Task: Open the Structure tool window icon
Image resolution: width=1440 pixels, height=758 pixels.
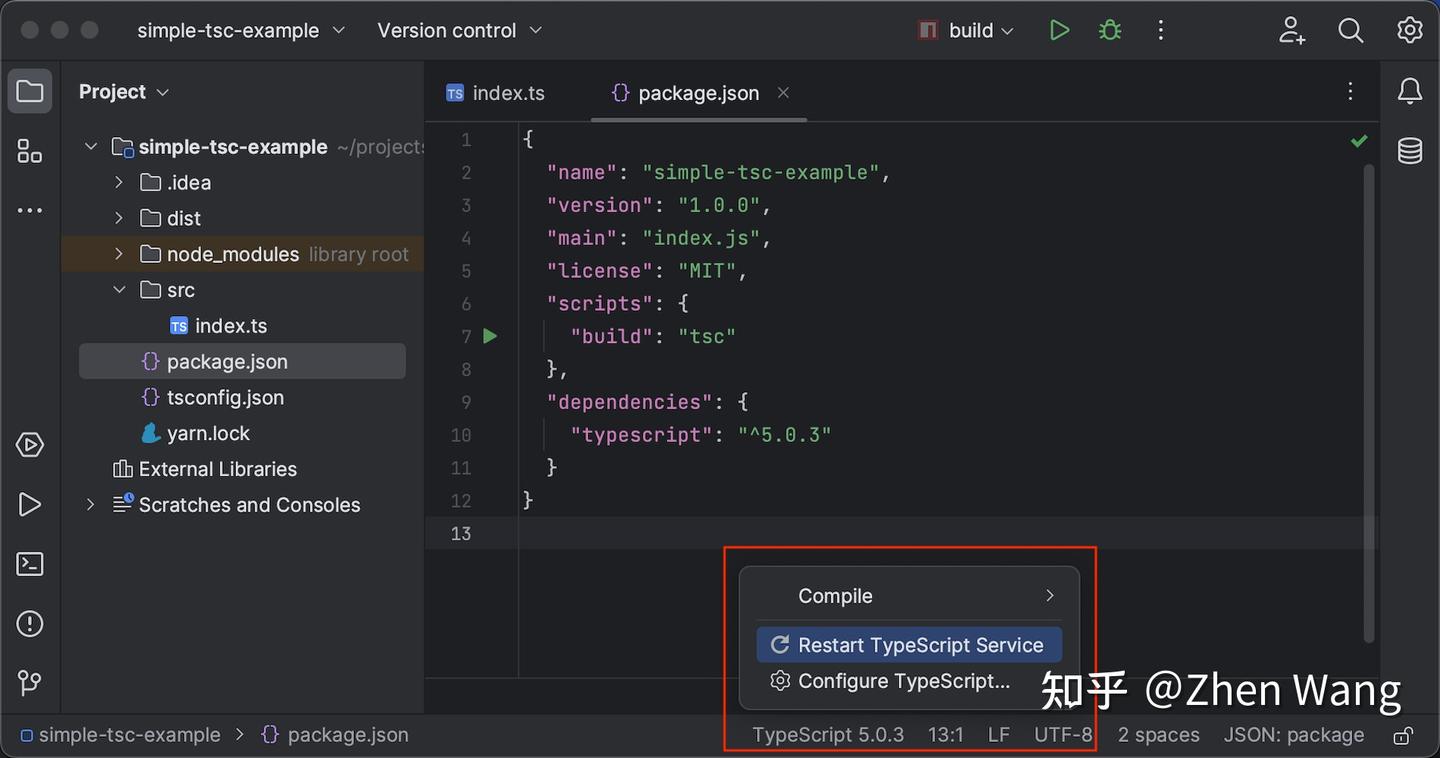Action: point(30,152)
